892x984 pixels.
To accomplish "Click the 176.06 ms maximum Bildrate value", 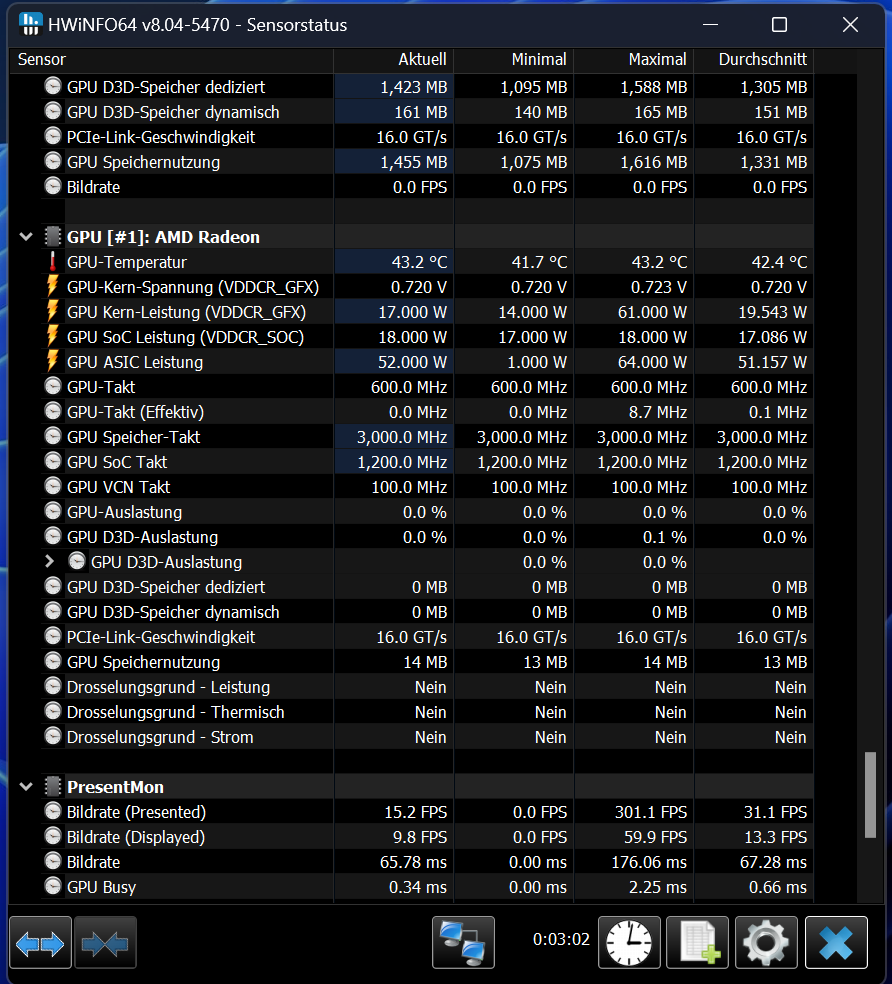I will tap(649, 862).
